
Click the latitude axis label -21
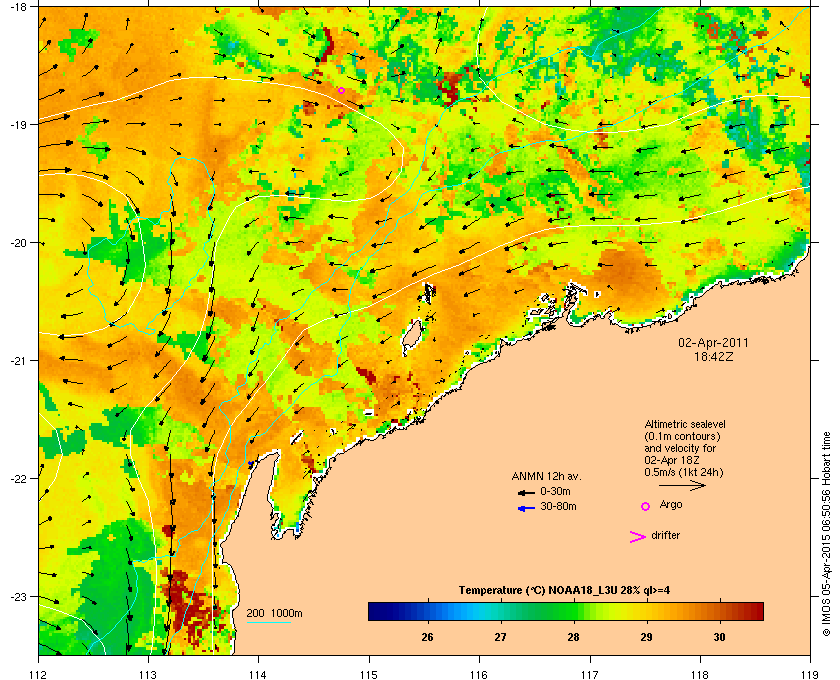click(18, 360)
